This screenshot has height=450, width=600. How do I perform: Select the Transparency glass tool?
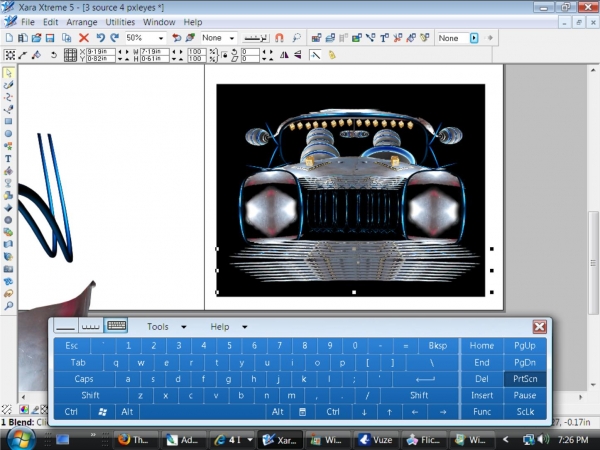(8, 183)
